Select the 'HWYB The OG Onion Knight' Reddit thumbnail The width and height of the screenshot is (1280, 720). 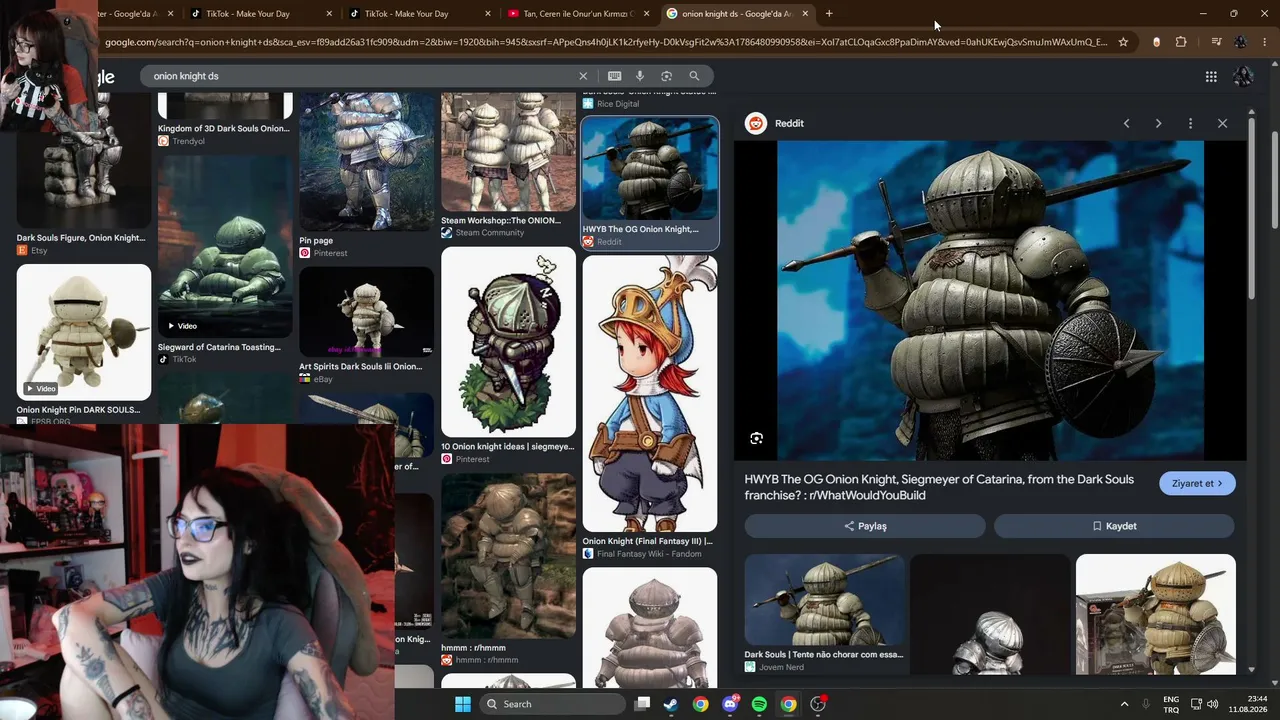point(650,168)
